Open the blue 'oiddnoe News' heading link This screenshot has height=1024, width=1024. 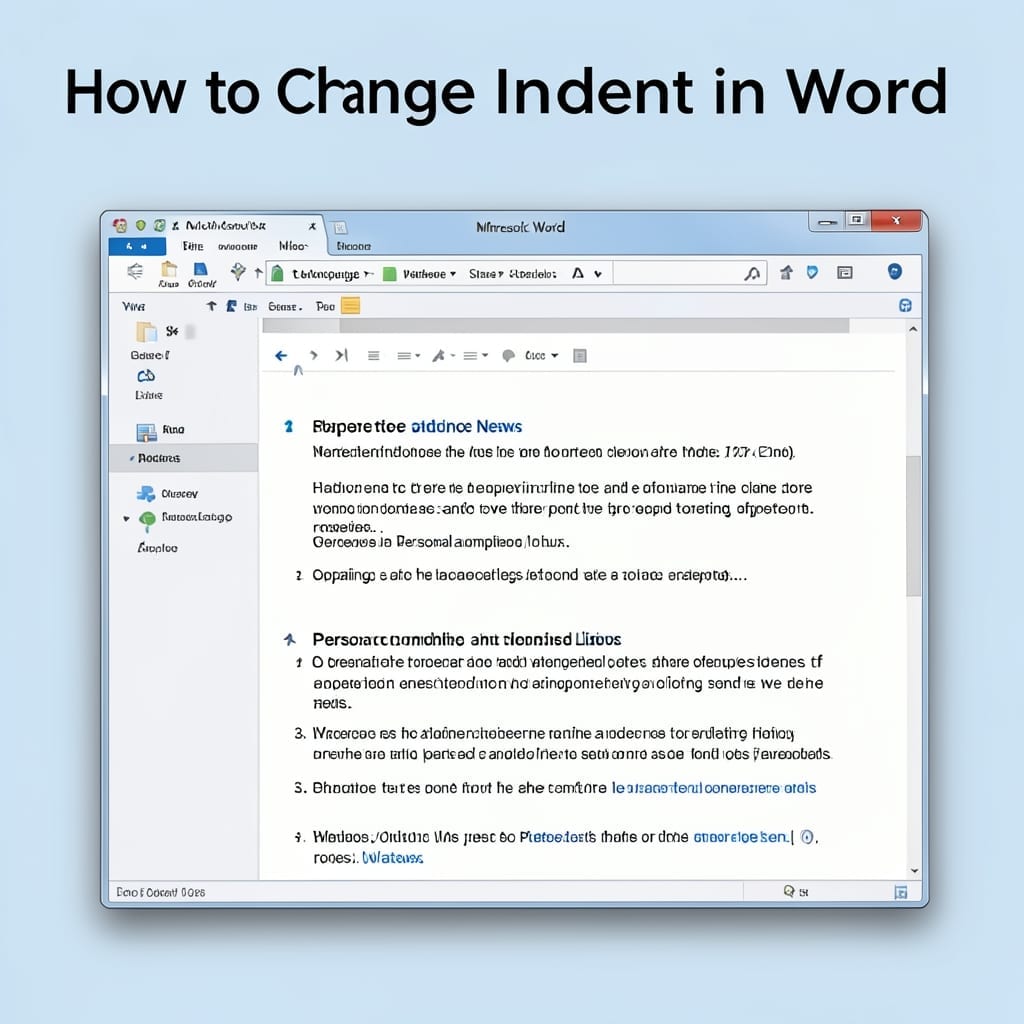466,426
